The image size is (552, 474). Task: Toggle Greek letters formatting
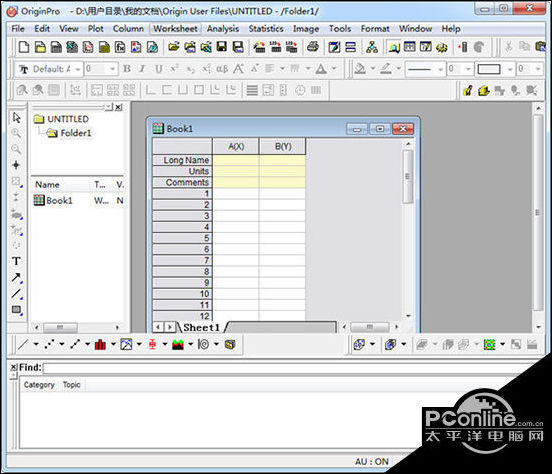tap(222, 69)
